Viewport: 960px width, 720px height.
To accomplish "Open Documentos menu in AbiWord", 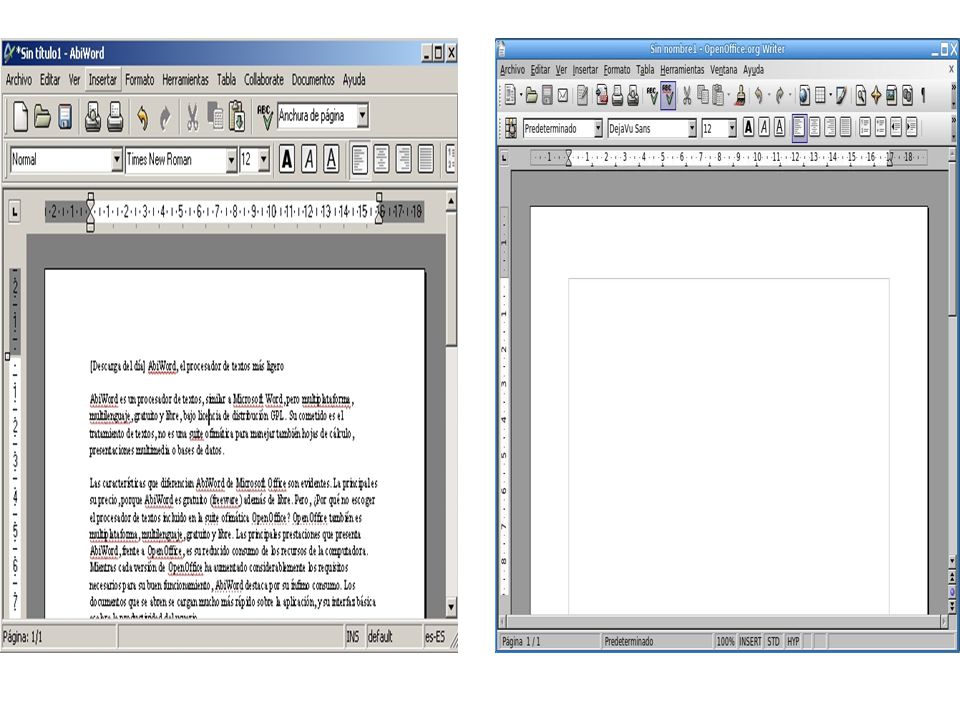I will 313,80.
